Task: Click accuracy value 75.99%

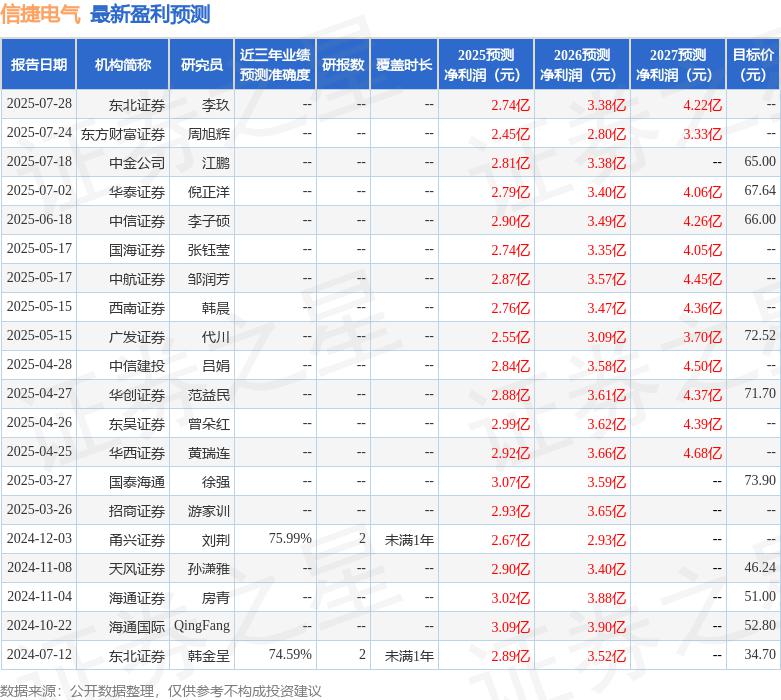Action: 290,538
